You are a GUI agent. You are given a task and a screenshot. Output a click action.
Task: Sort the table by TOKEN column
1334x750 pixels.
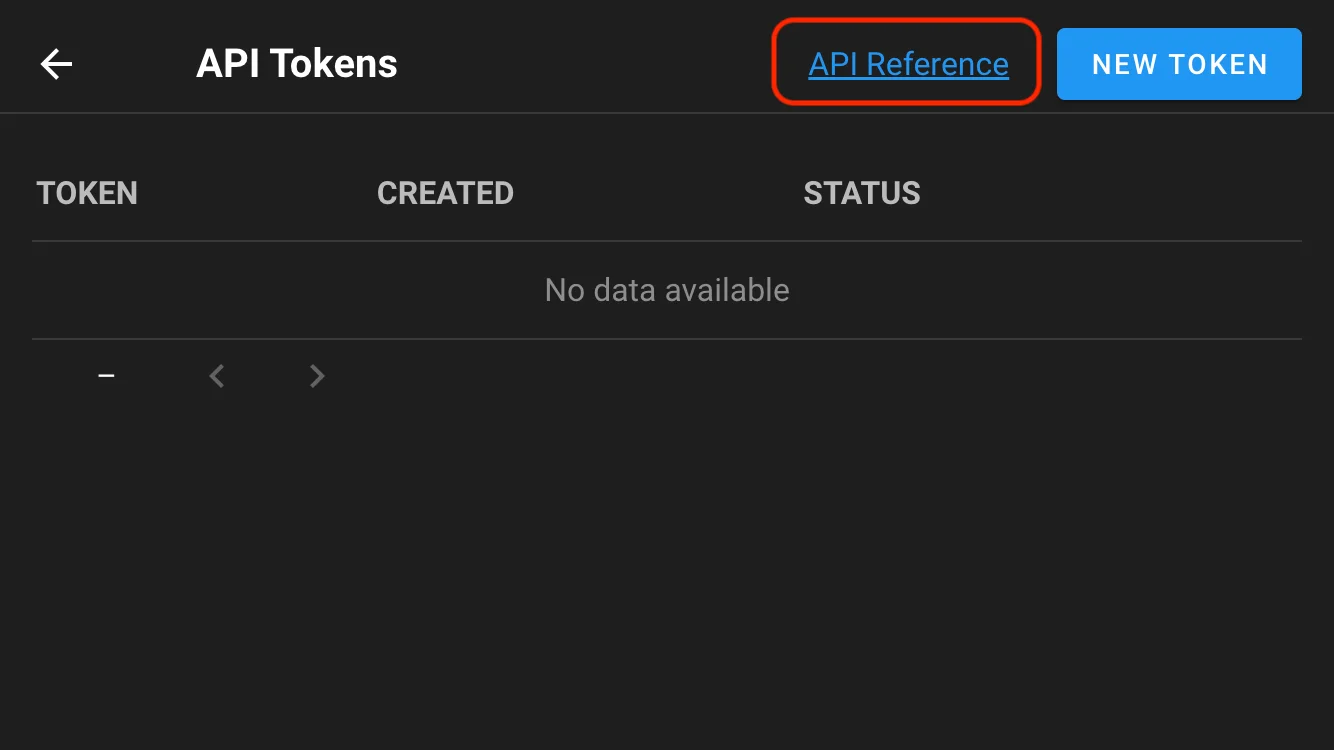[x=87, y=193]
